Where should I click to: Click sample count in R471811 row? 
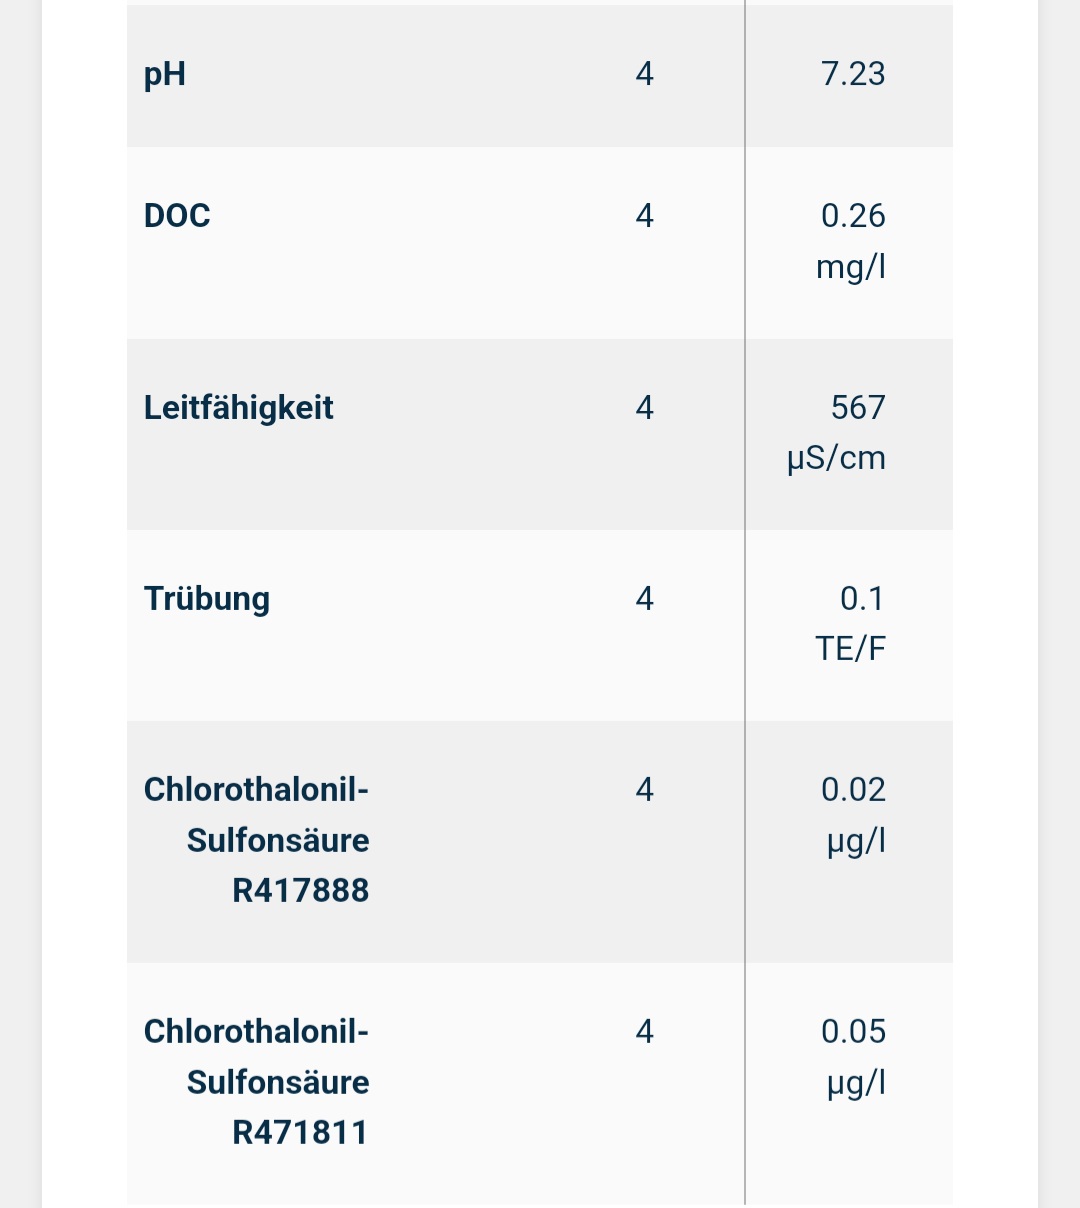[x=645, y=1032]
